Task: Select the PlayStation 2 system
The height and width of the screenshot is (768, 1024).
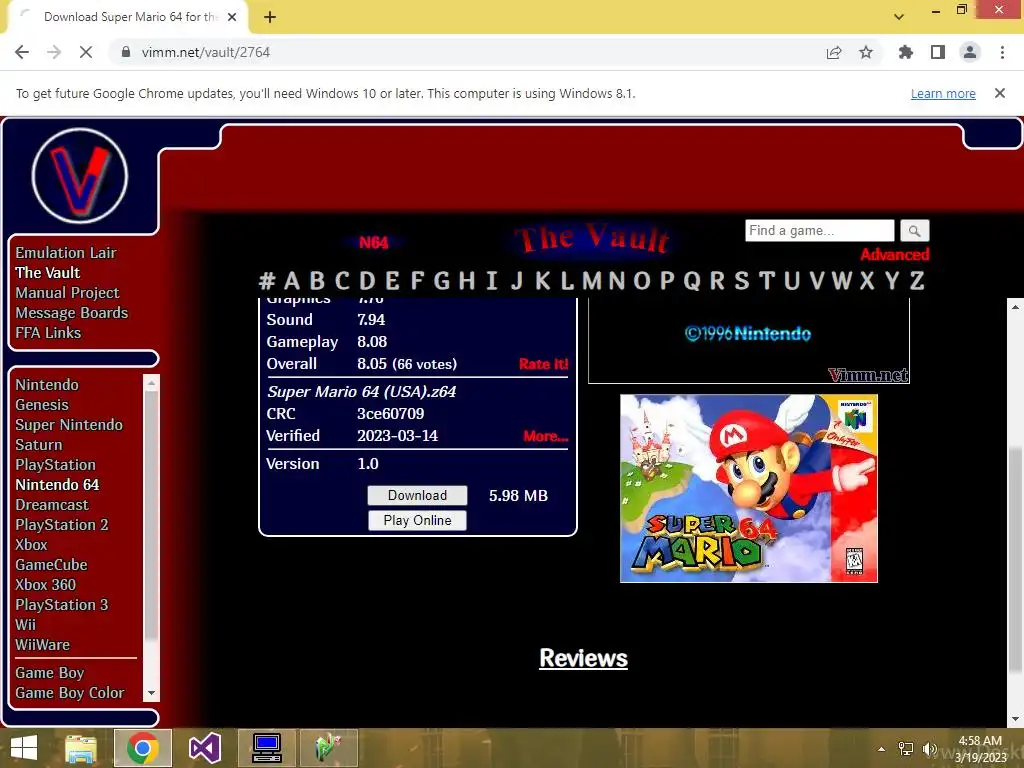Action: [x=61, y=525]
